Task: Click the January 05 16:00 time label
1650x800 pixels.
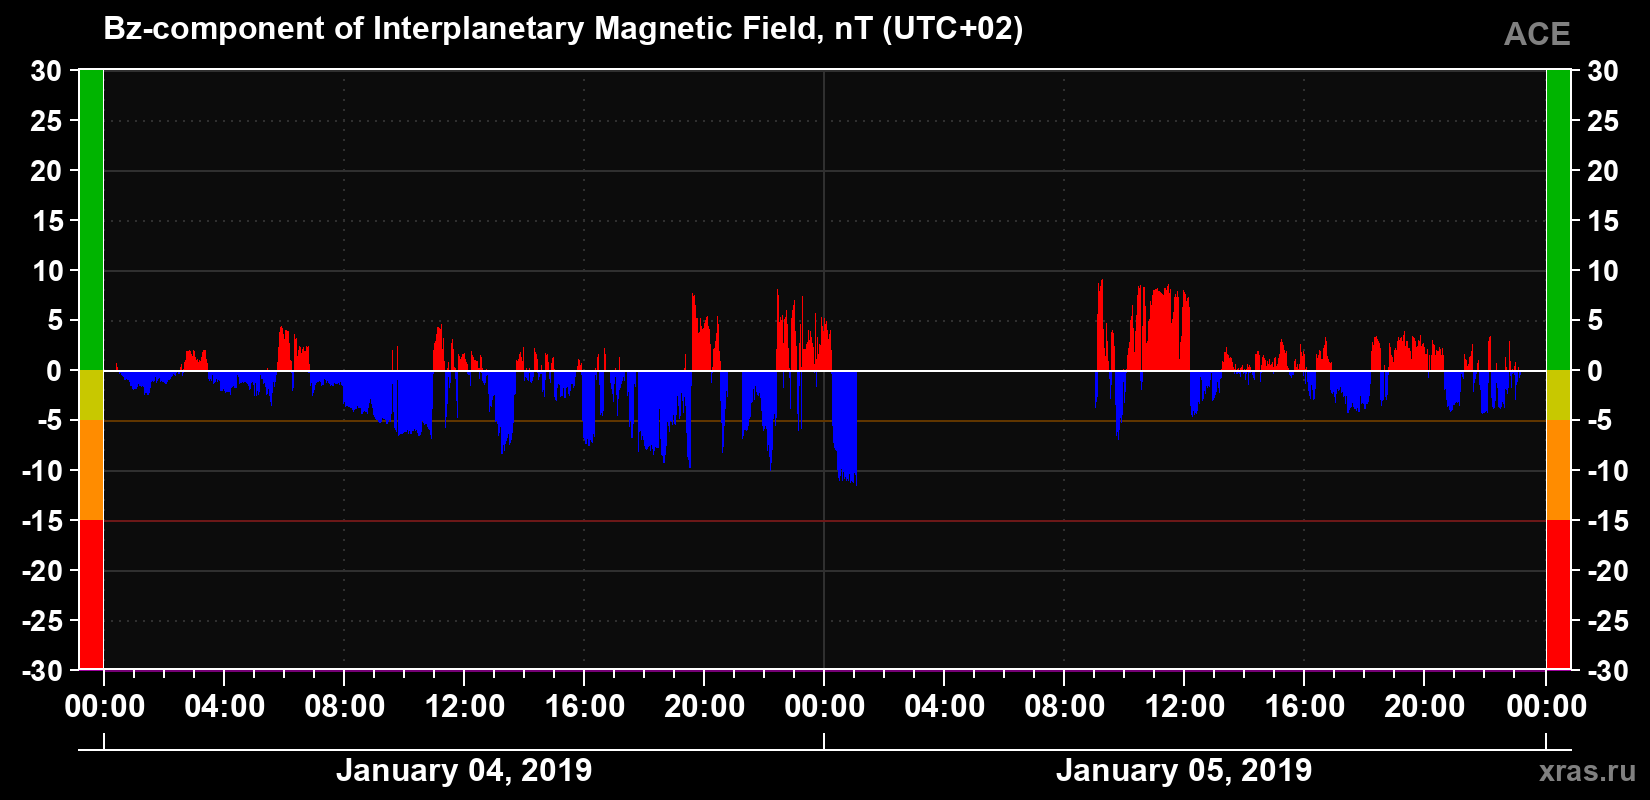Action: (x=1304, y=707)
